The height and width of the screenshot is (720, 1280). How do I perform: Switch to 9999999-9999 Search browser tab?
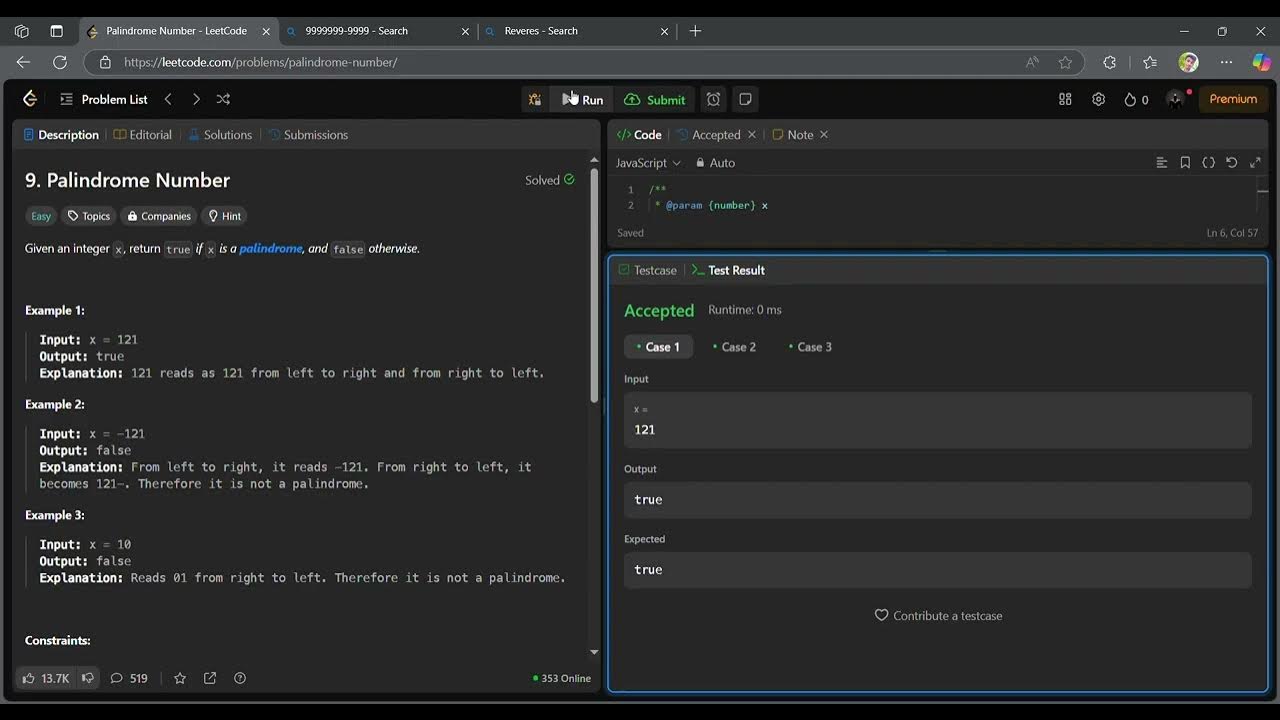tap(378, 31)
